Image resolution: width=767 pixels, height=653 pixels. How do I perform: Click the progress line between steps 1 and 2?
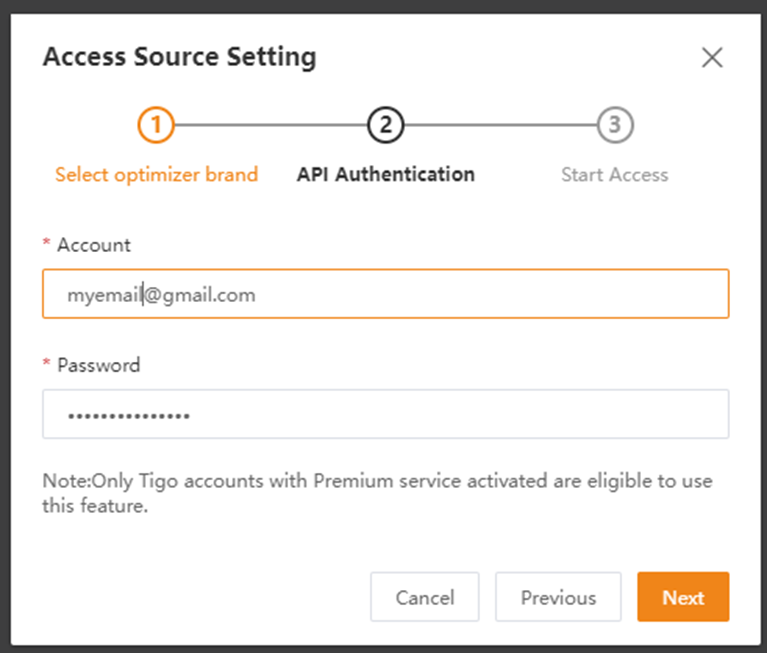(271, 125)
